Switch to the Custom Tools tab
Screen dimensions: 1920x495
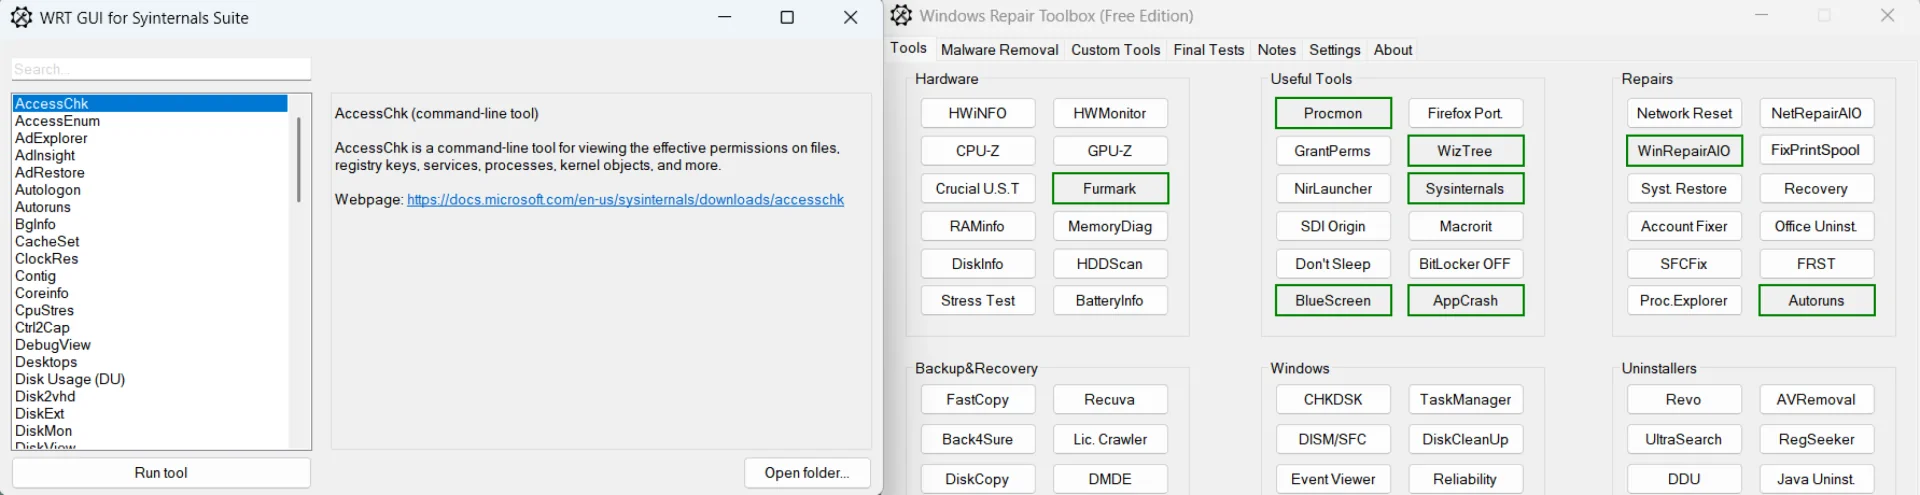point(1115,49)
